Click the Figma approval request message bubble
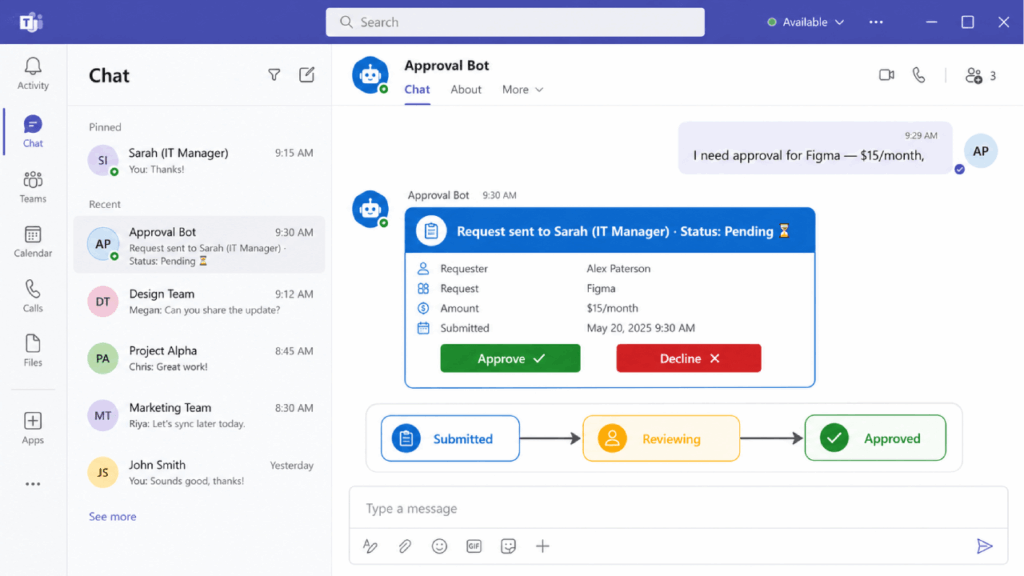The height and width of the screenshot is (576, 1024). (x=815, y=148)
